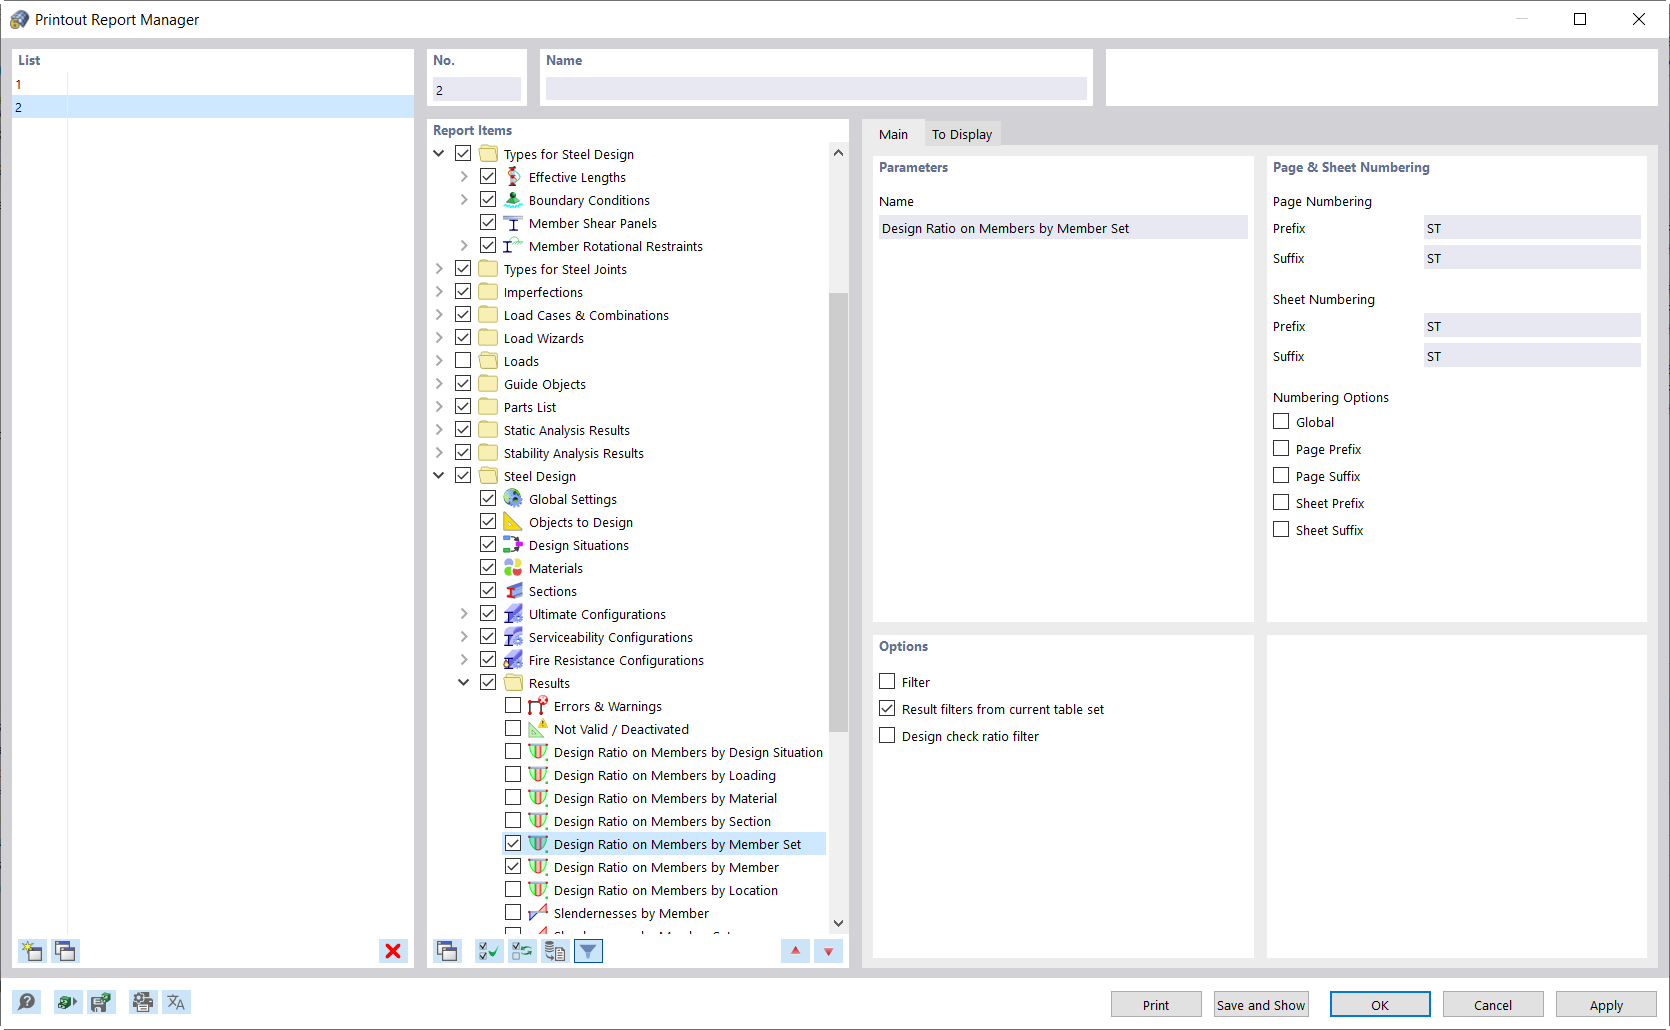The height and width of the screenshot is (1030, 1670).
Task: Expand Load Cases & Combinations folder
Action: (x=439, y=314)
